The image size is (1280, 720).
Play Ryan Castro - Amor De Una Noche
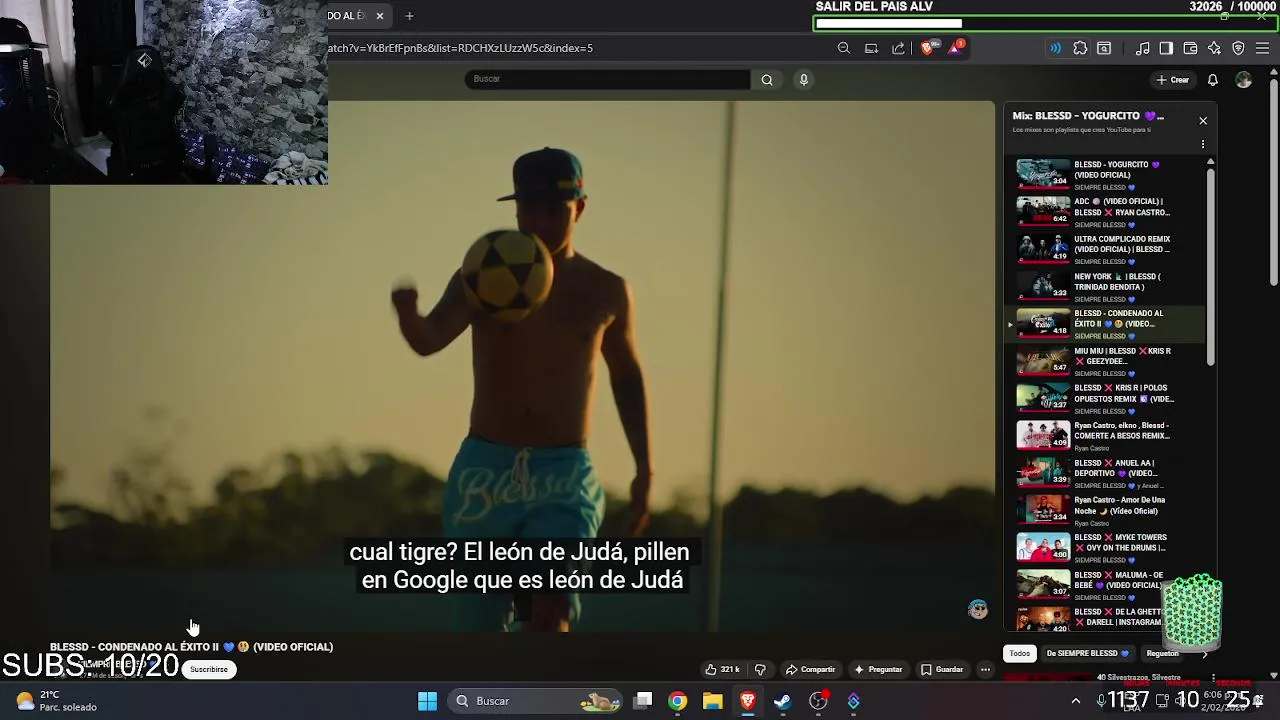click(x=1105, y=510)
